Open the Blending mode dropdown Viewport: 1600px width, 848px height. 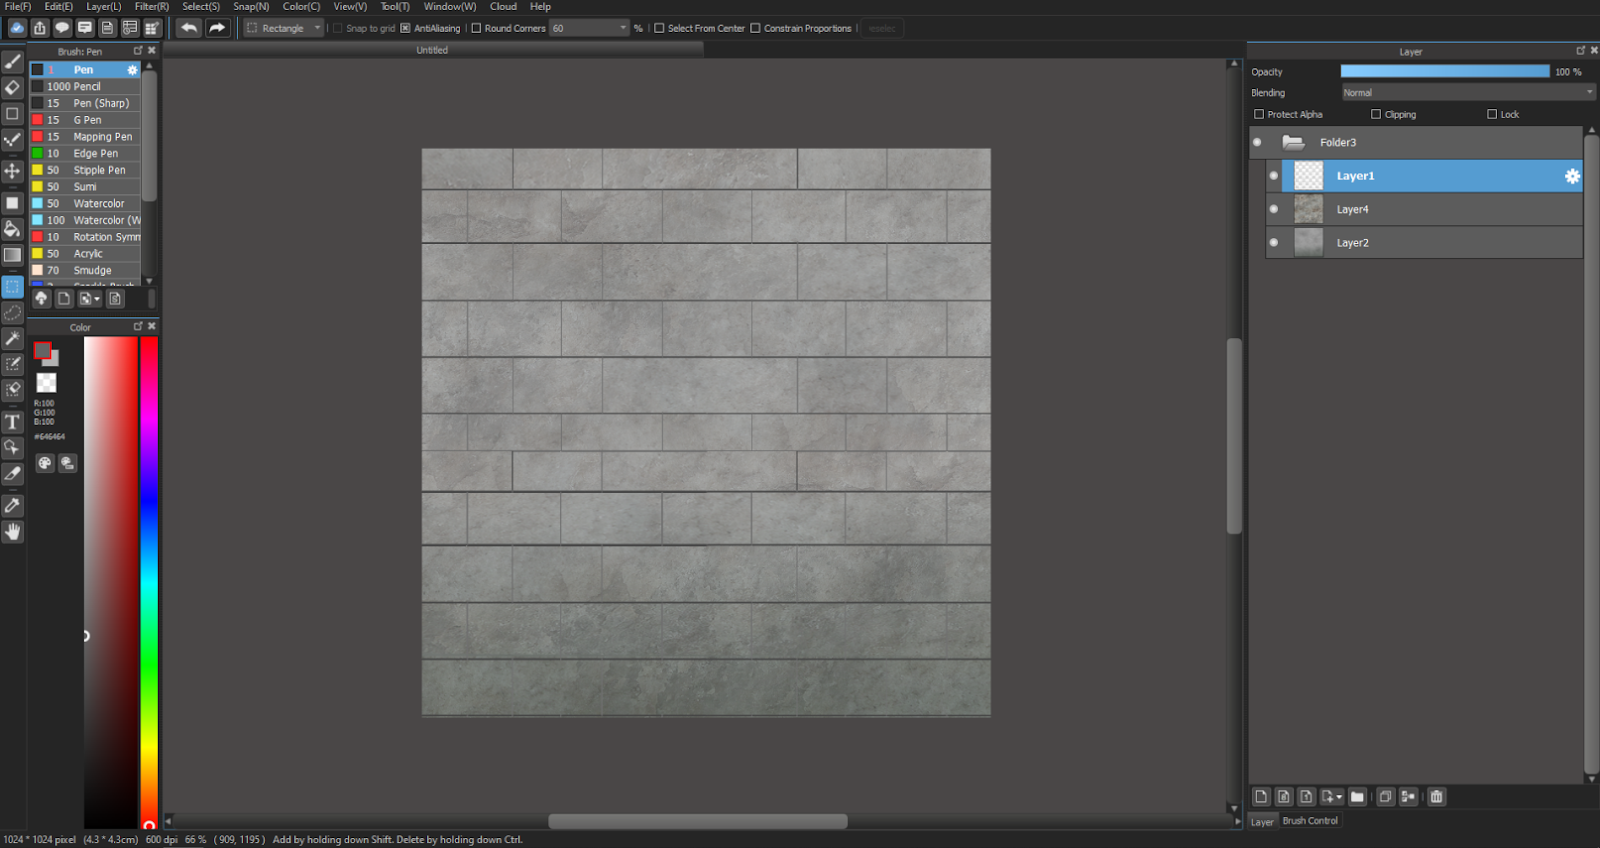pos(1467,93)
